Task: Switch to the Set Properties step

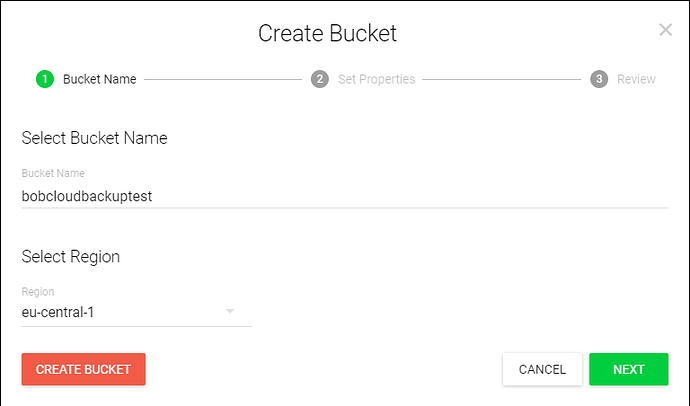Action: click(376, 79)
